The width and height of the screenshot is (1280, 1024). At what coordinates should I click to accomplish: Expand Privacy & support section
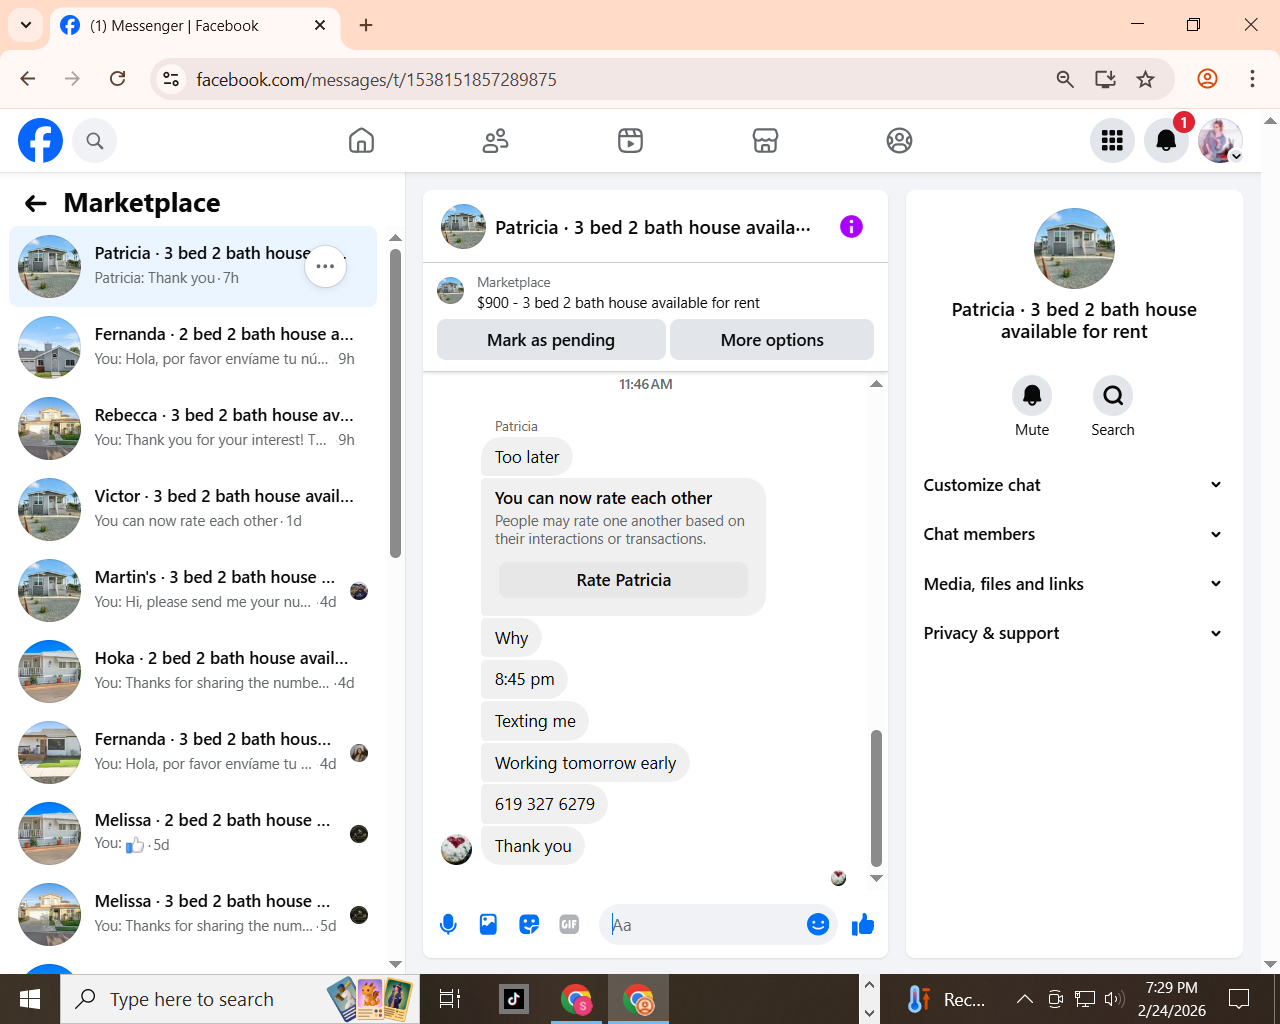[1073, 633]
